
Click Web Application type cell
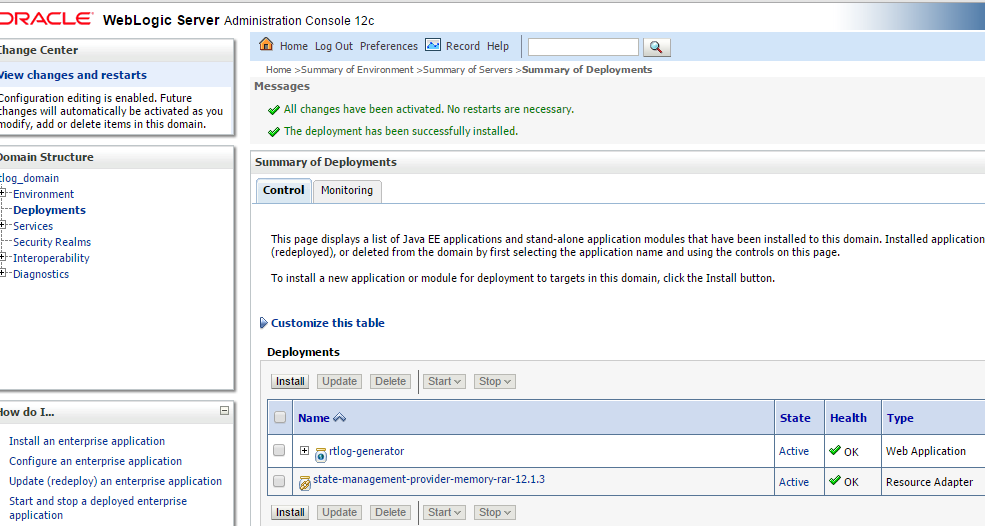tap(925, 451)
